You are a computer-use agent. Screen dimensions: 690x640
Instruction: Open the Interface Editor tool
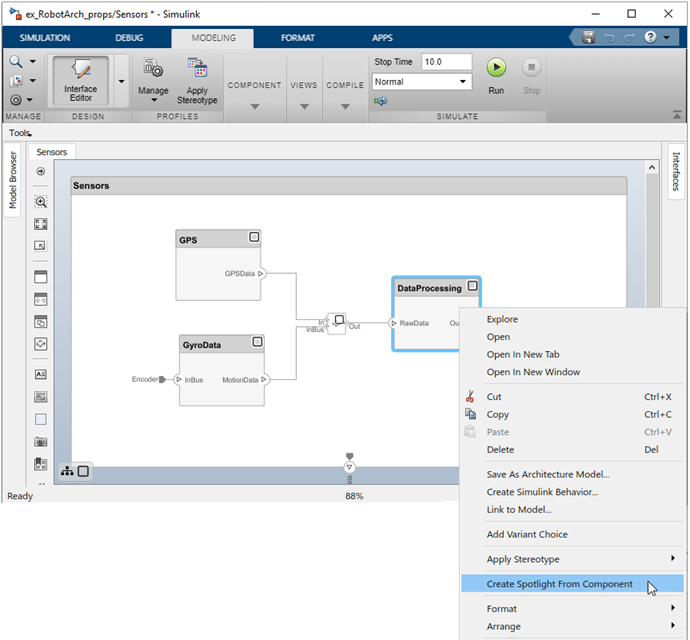[x=81, y=81]
